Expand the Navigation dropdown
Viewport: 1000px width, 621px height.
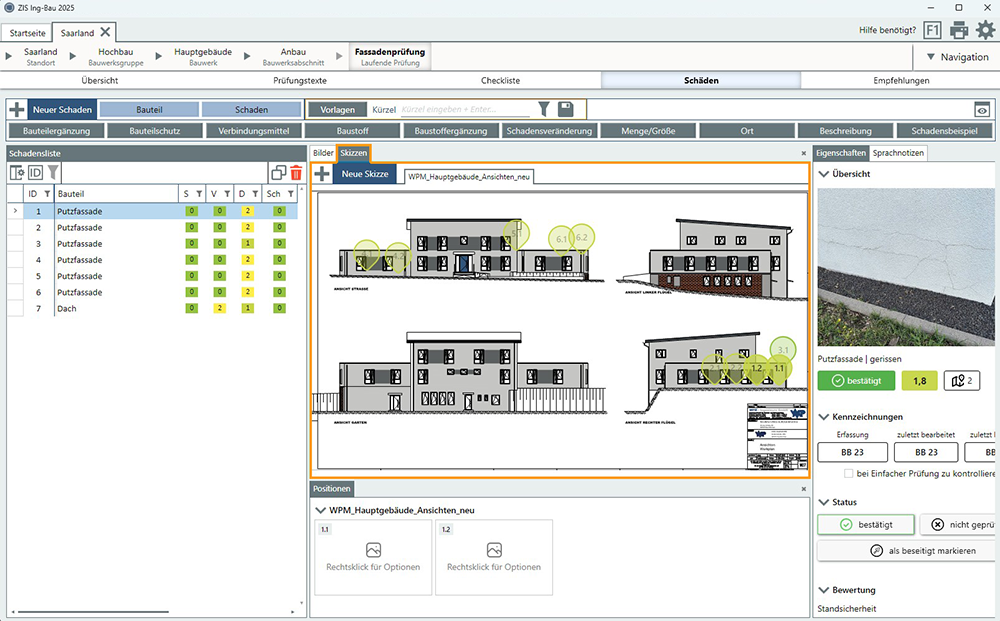[956, 57]
